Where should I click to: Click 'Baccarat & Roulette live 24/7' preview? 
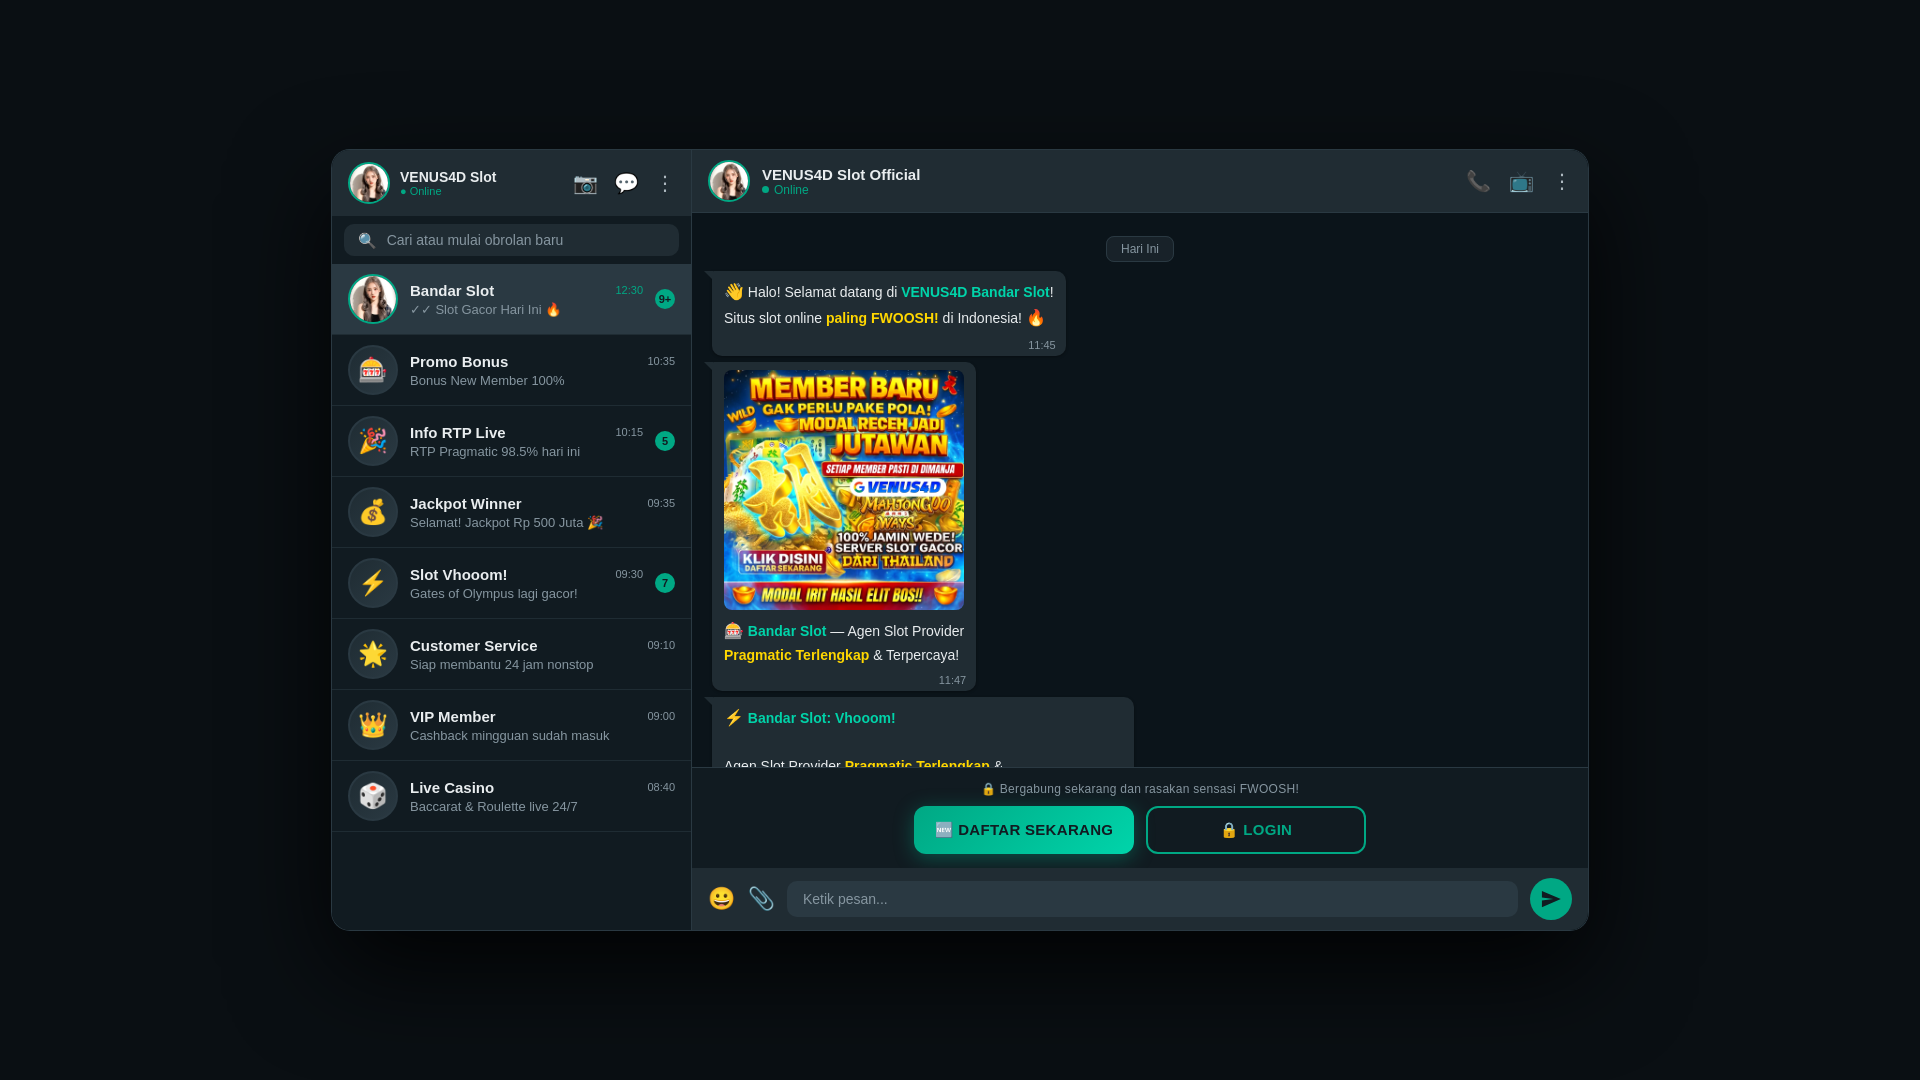[494, 807]
